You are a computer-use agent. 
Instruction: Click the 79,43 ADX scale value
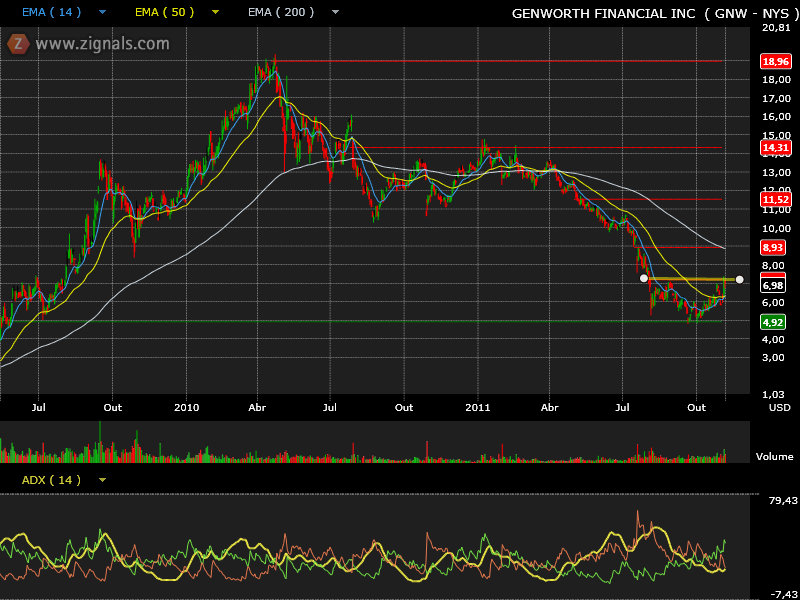pos(783,501)
